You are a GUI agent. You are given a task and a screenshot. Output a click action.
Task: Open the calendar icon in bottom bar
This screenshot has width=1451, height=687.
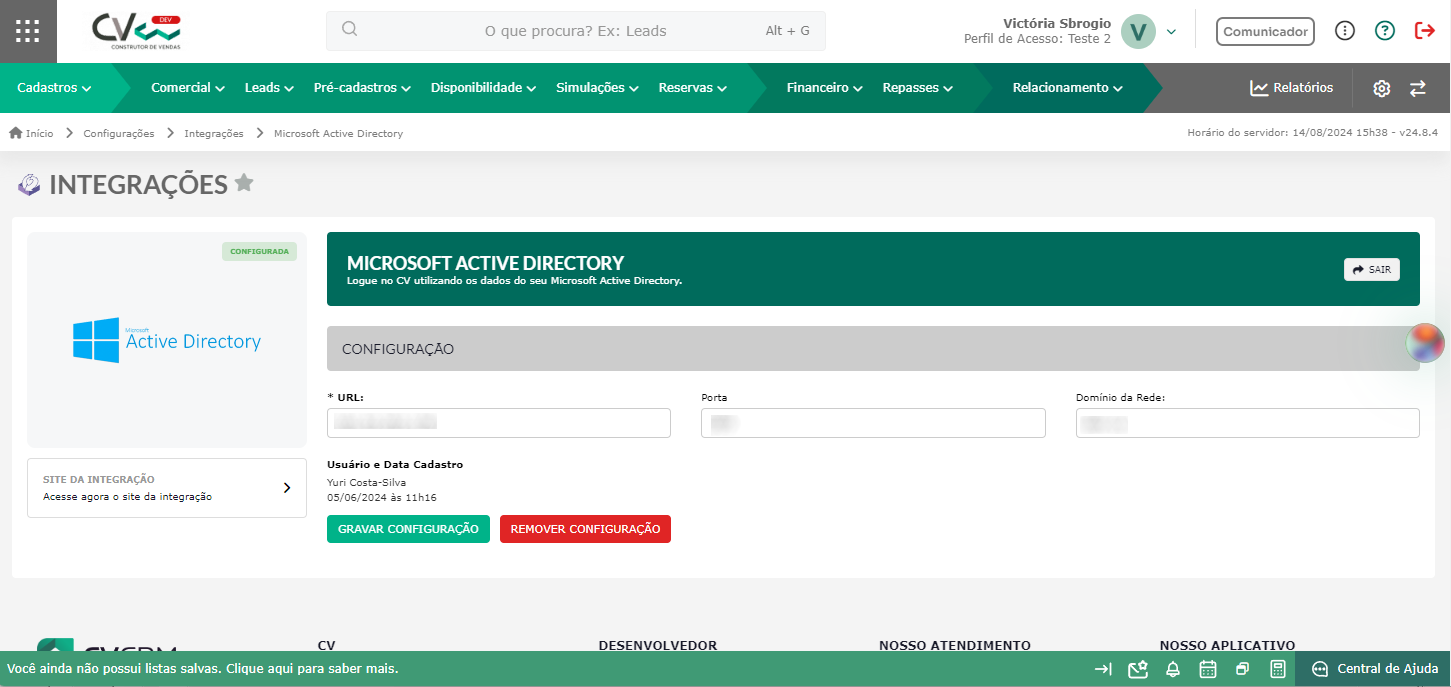point(1208,669)
